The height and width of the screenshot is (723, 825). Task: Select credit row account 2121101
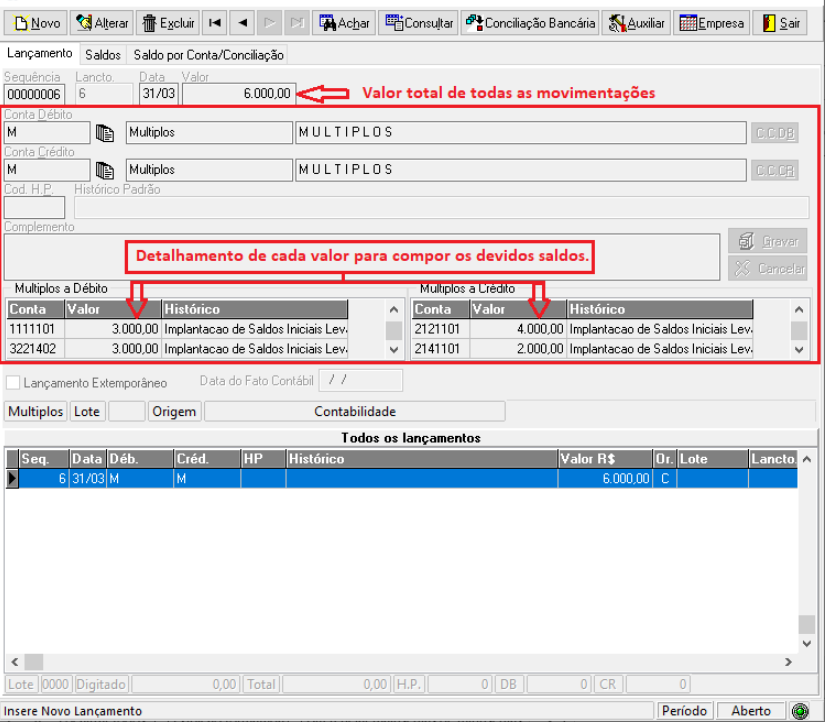[582, 329]
